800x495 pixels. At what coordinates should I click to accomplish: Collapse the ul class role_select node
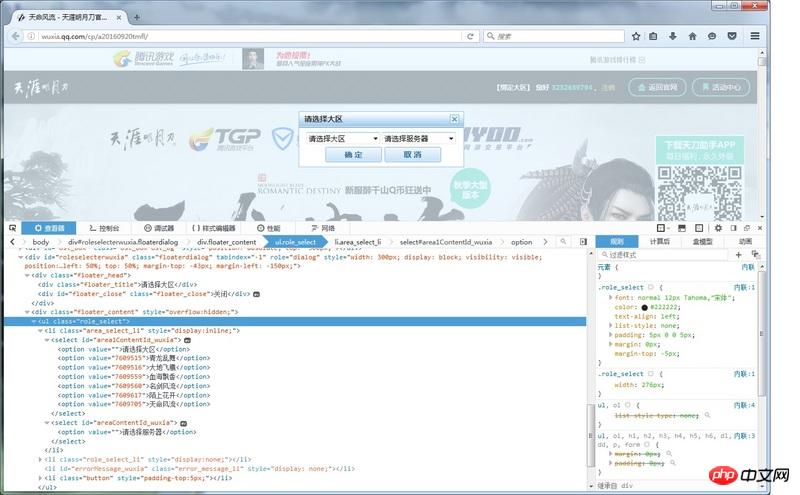click(x=34, y=321)
